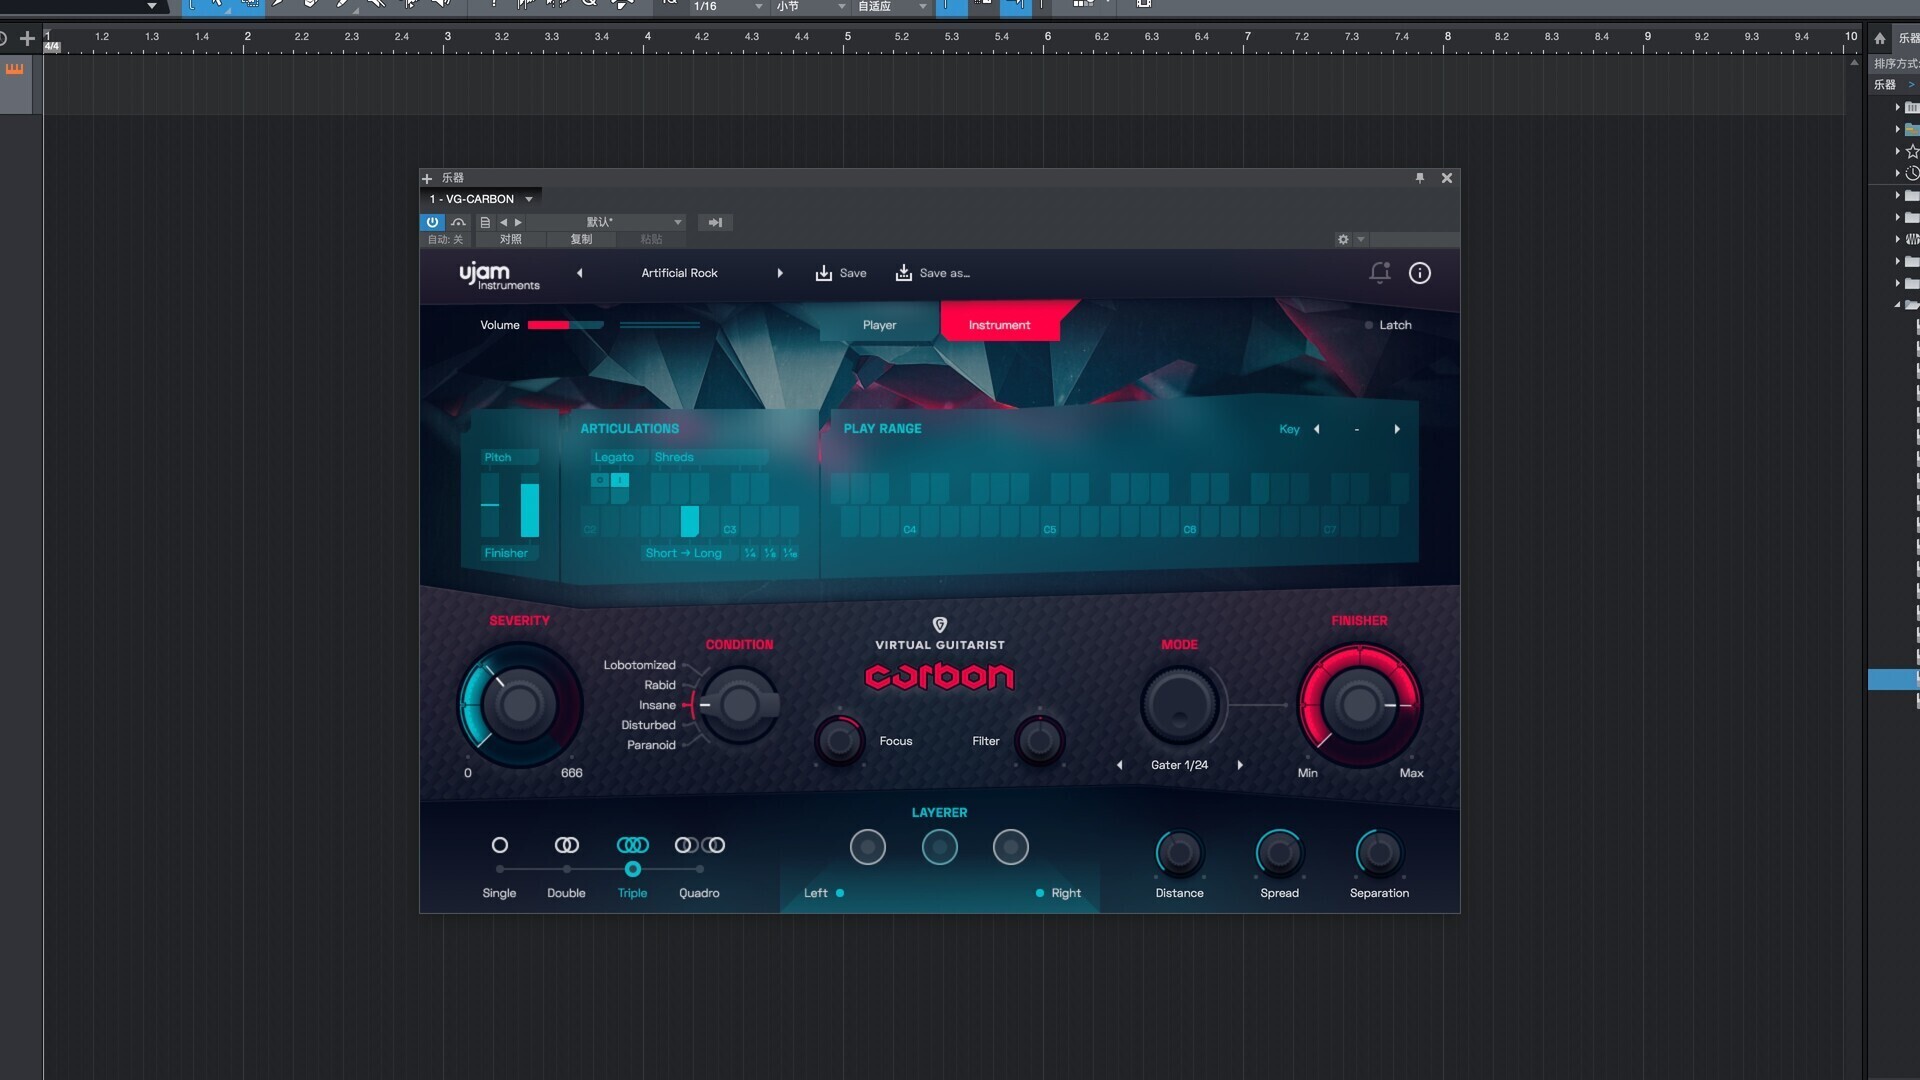Open the 1 - VG-CARBON instrument dropdown
1920x1080 pixels.
pos(481,199)
